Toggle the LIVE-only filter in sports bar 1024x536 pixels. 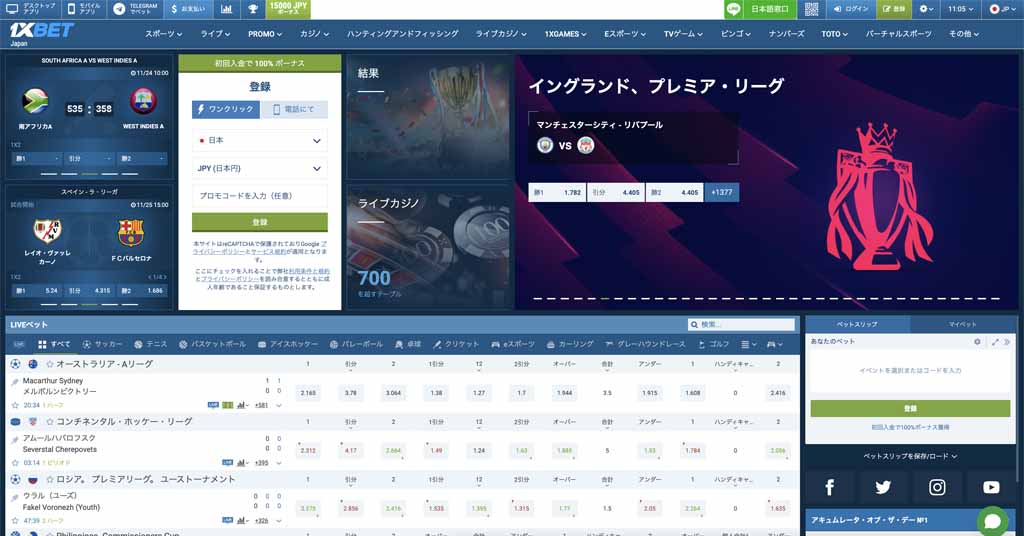point(19,344)
